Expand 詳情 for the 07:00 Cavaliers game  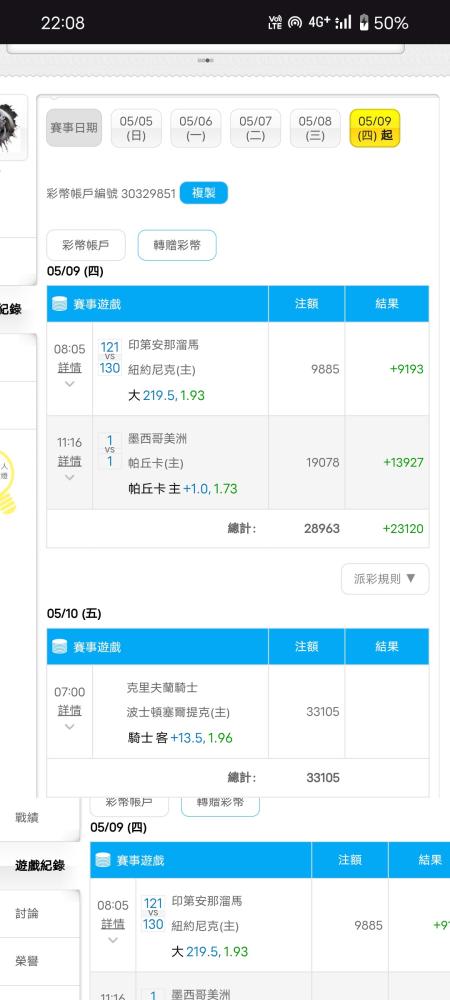69,710
